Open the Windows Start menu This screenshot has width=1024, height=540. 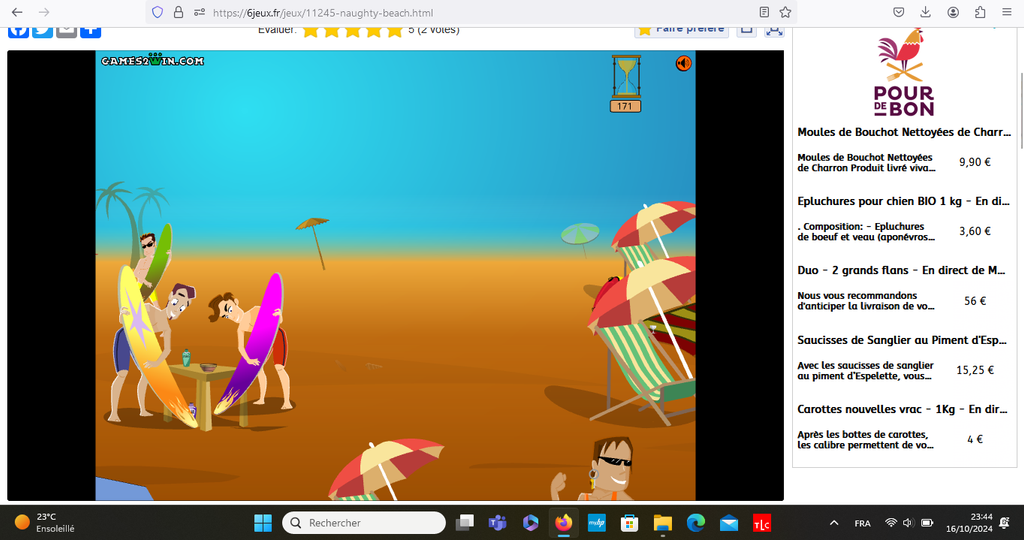tap(263, 522)
